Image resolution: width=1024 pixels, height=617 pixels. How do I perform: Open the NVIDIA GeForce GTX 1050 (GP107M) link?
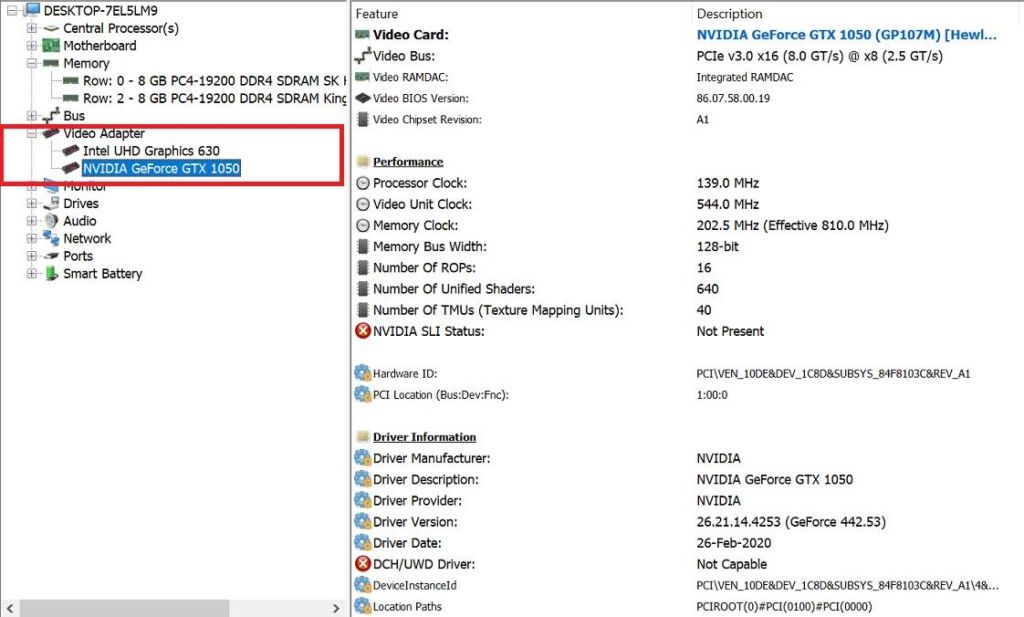[x=846, y=35]
